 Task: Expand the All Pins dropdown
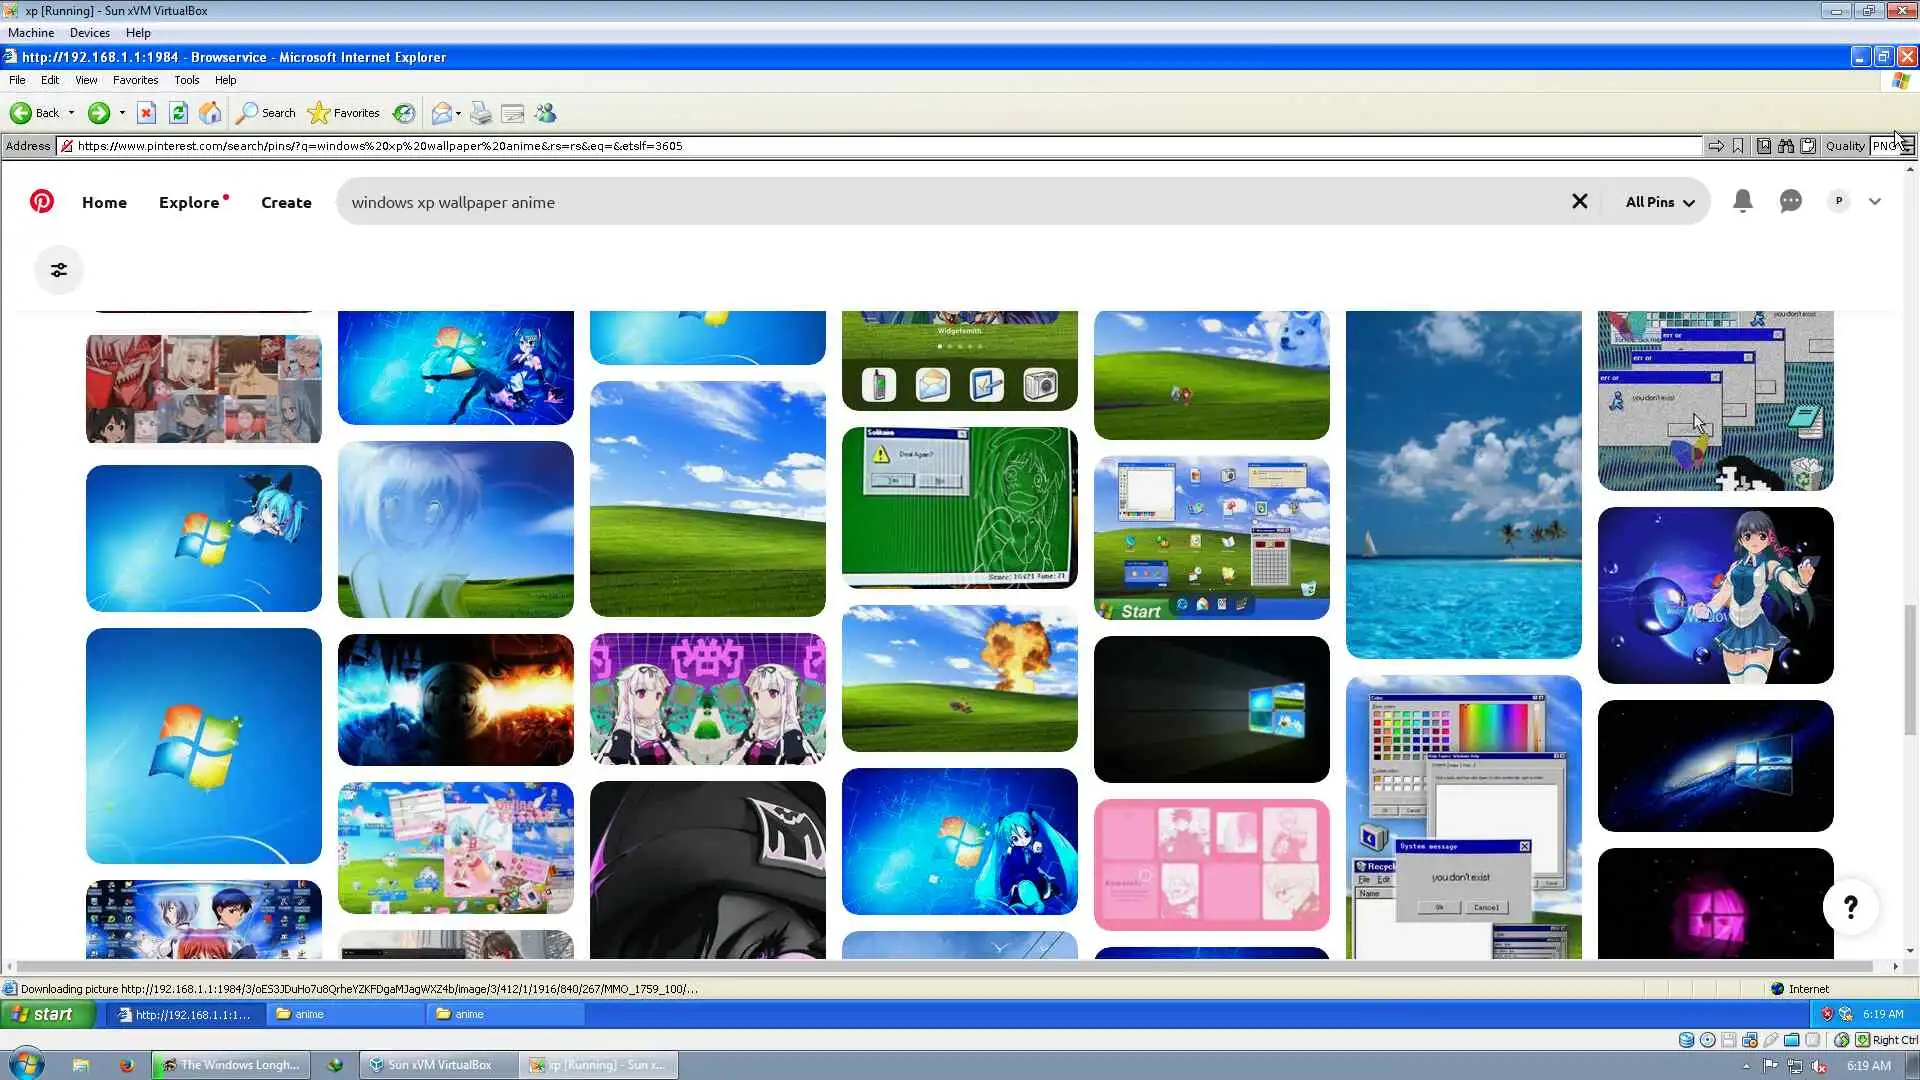(1659, 202)
